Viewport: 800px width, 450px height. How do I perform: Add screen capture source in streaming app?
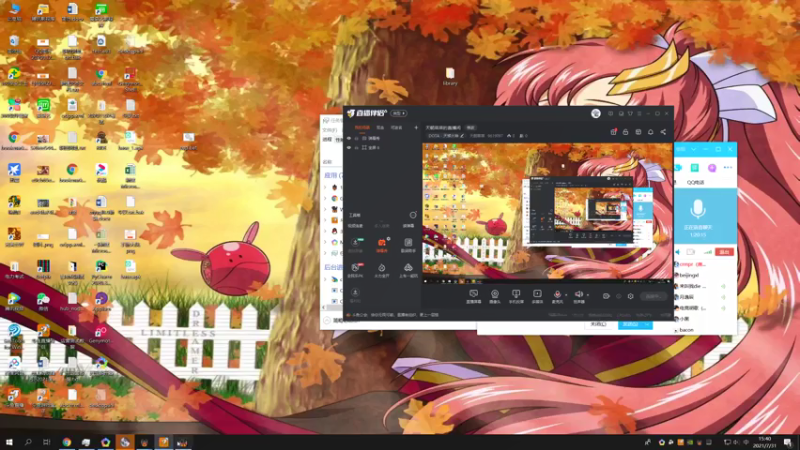[x=473, y=296]
